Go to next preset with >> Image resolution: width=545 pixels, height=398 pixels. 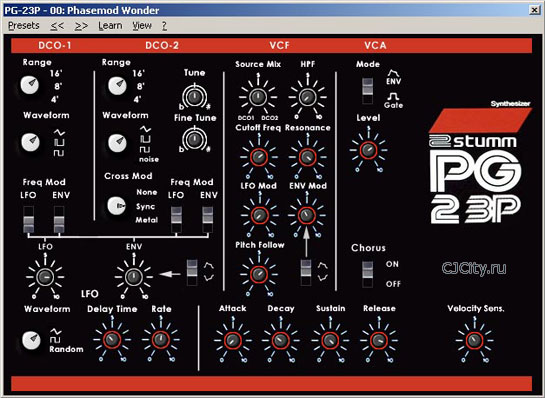(81, 26)
